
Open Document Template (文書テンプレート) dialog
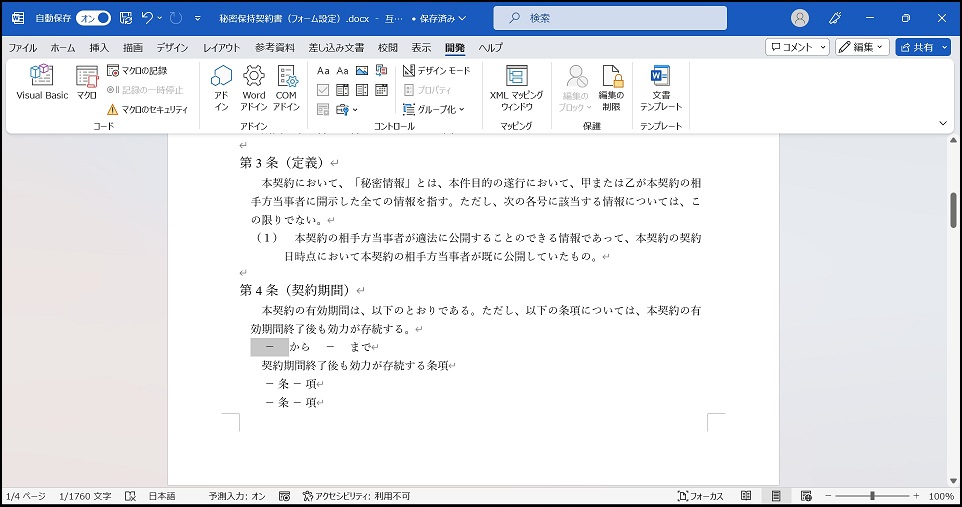click(x=661, y=88)
